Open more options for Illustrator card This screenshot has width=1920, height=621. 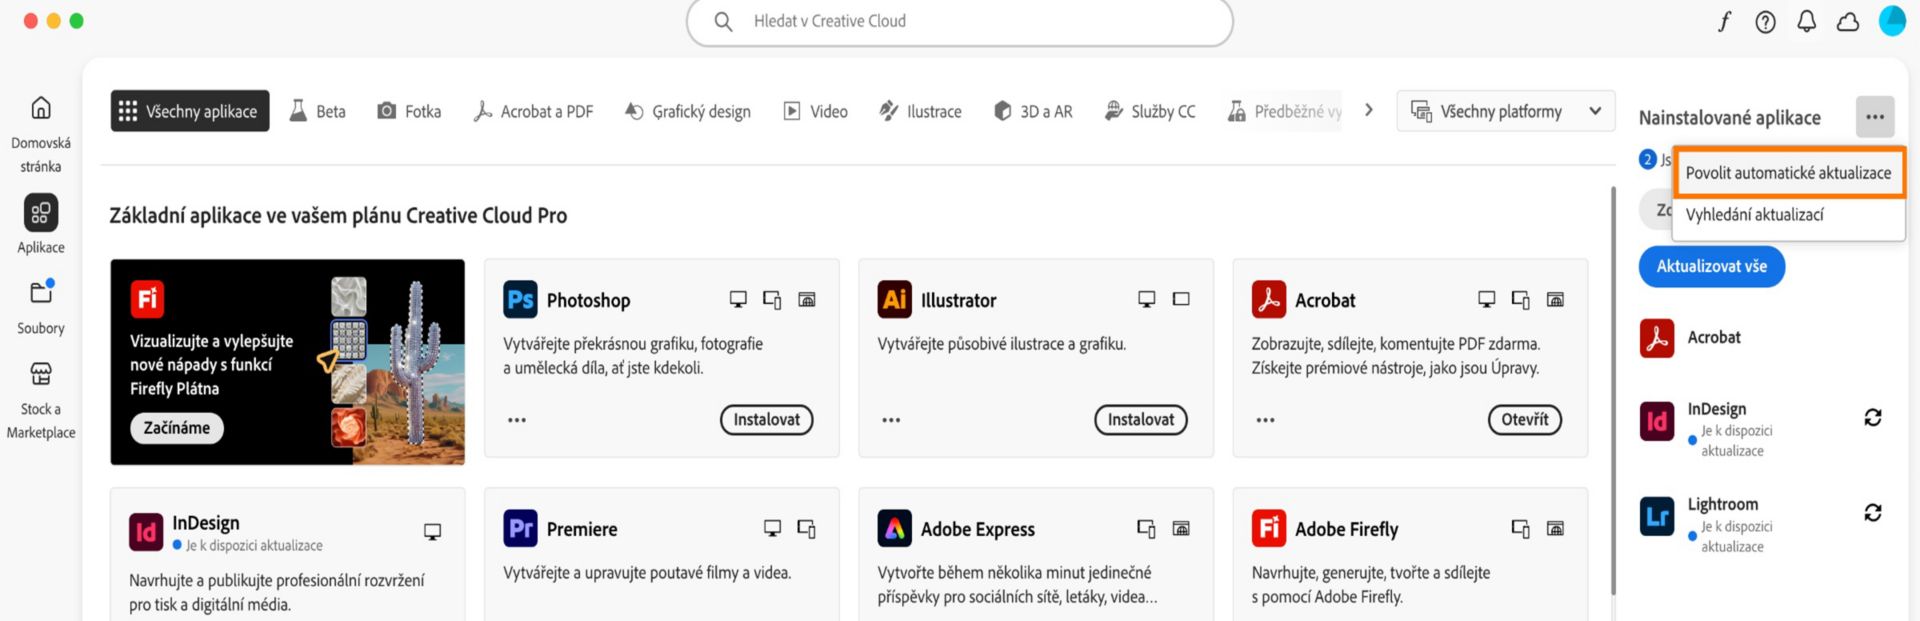pos(891,420)
